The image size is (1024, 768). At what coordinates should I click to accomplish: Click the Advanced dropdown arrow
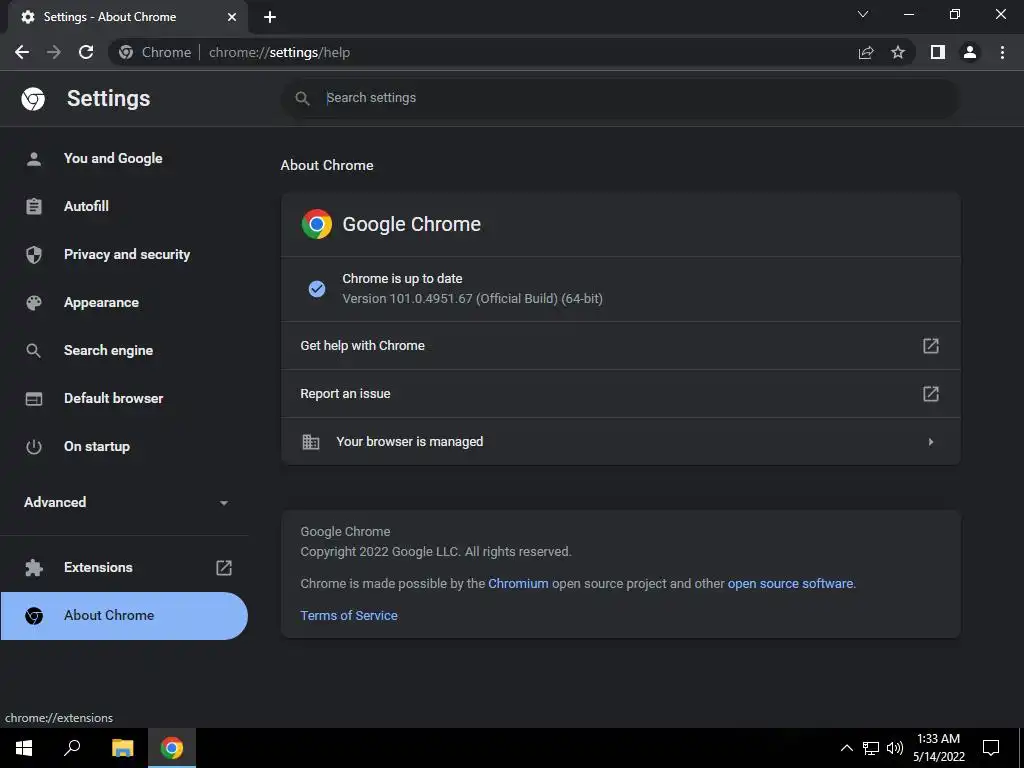[x=224, y=503]
